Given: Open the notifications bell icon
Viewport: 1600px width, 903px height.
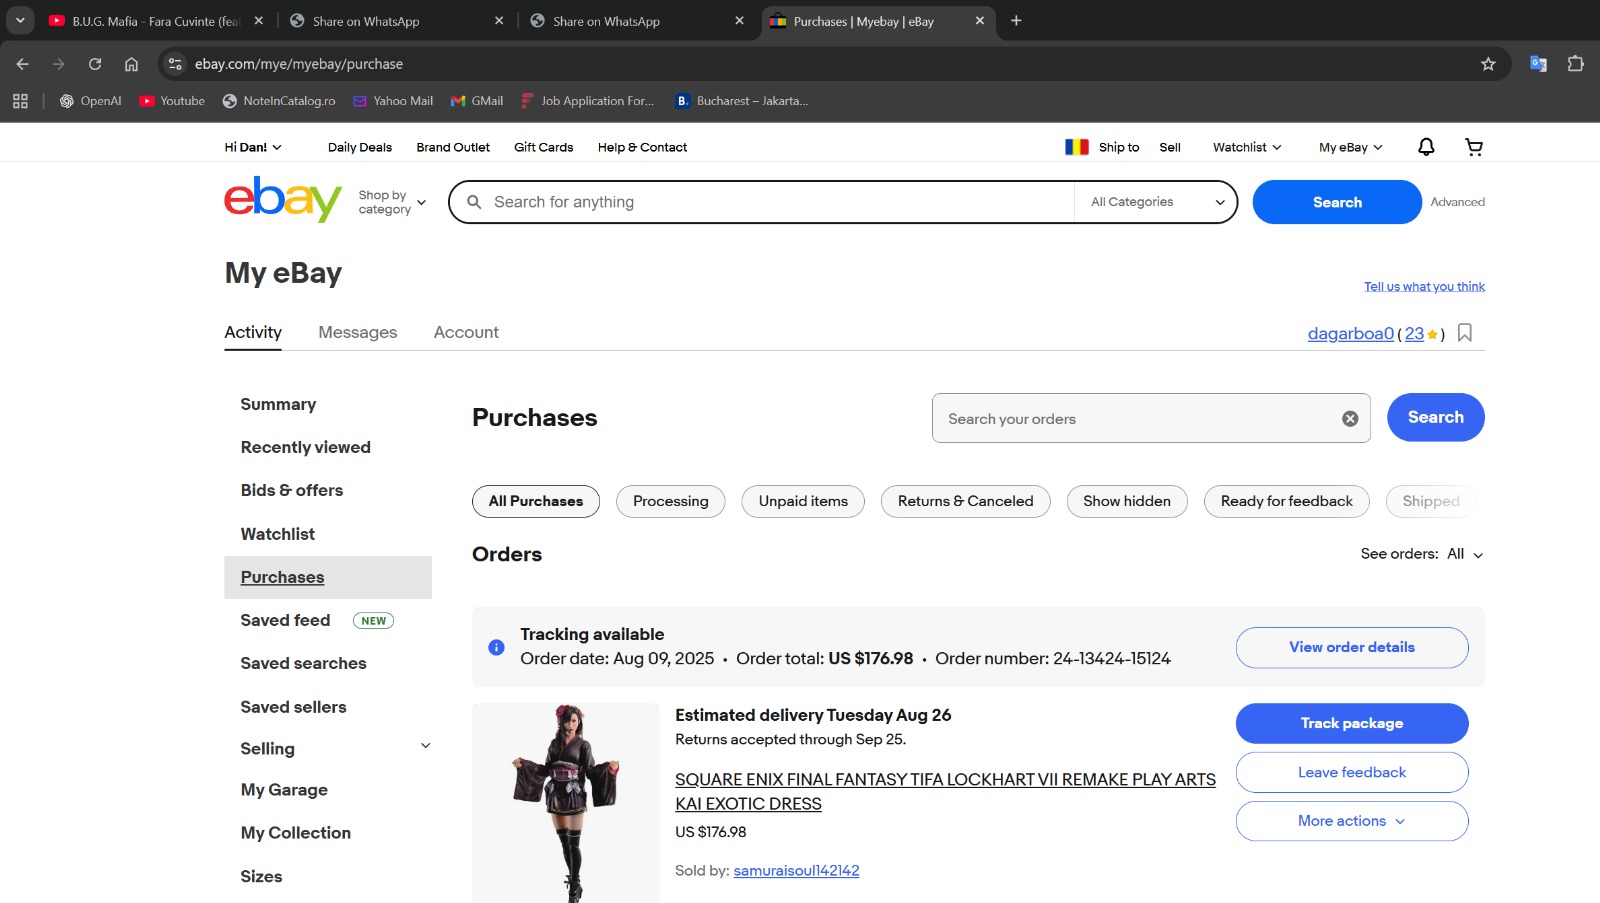Looking at the screenshot, I should click(x=1426, y=147).
